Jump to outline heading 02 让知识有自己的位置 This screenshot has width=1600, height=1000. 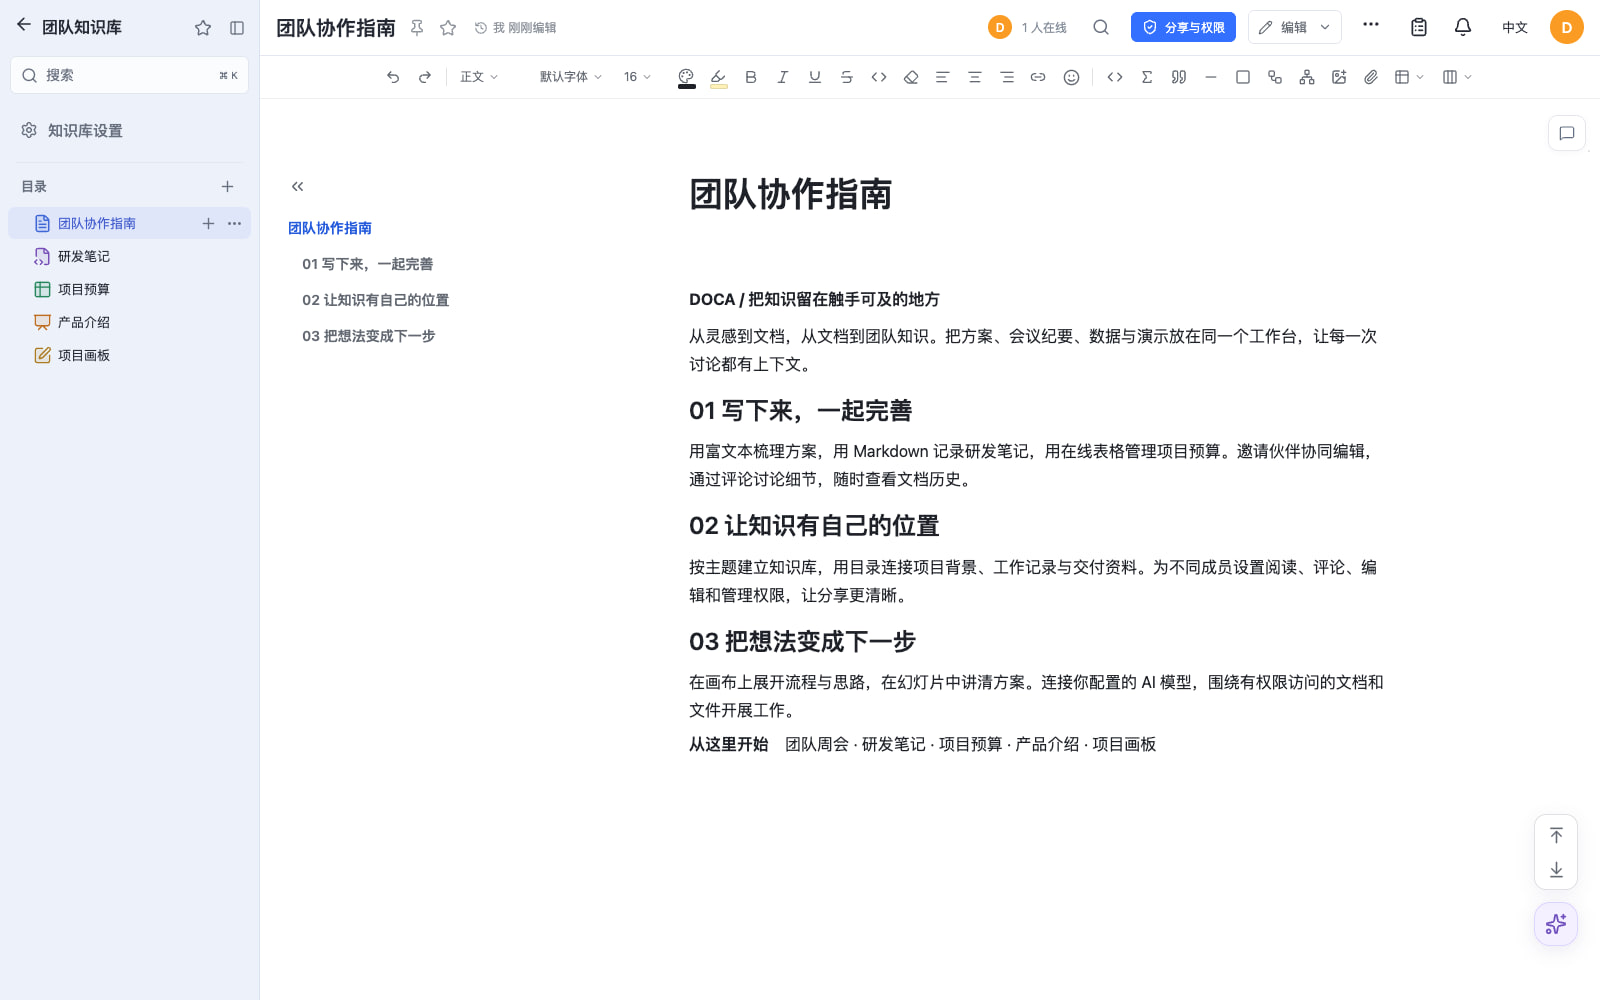click(376, 300)
